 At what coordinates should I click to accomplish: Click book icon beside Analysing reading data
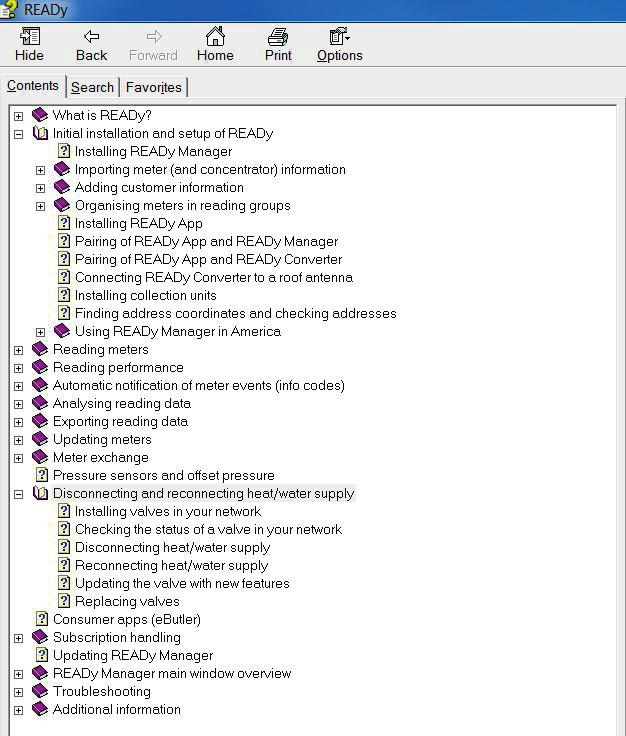pyautogui.click(x=40, y=403)
